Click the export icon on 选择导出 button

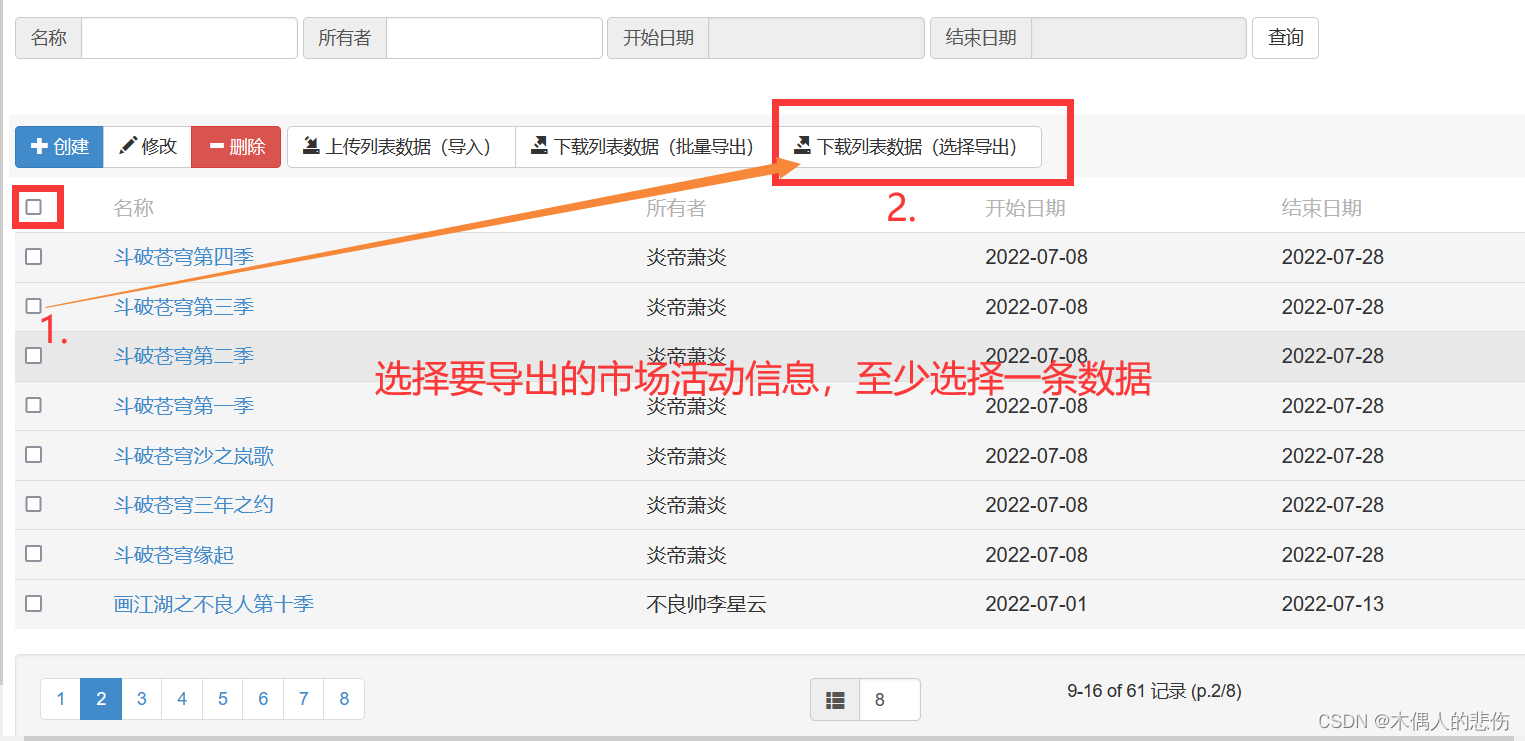(802, 146)
